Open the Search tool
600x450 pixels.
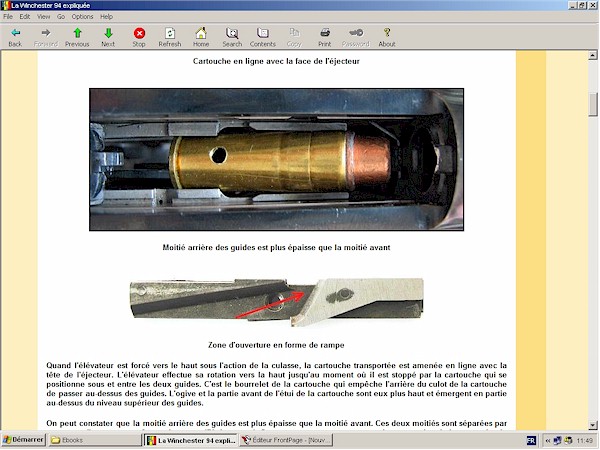232,37
